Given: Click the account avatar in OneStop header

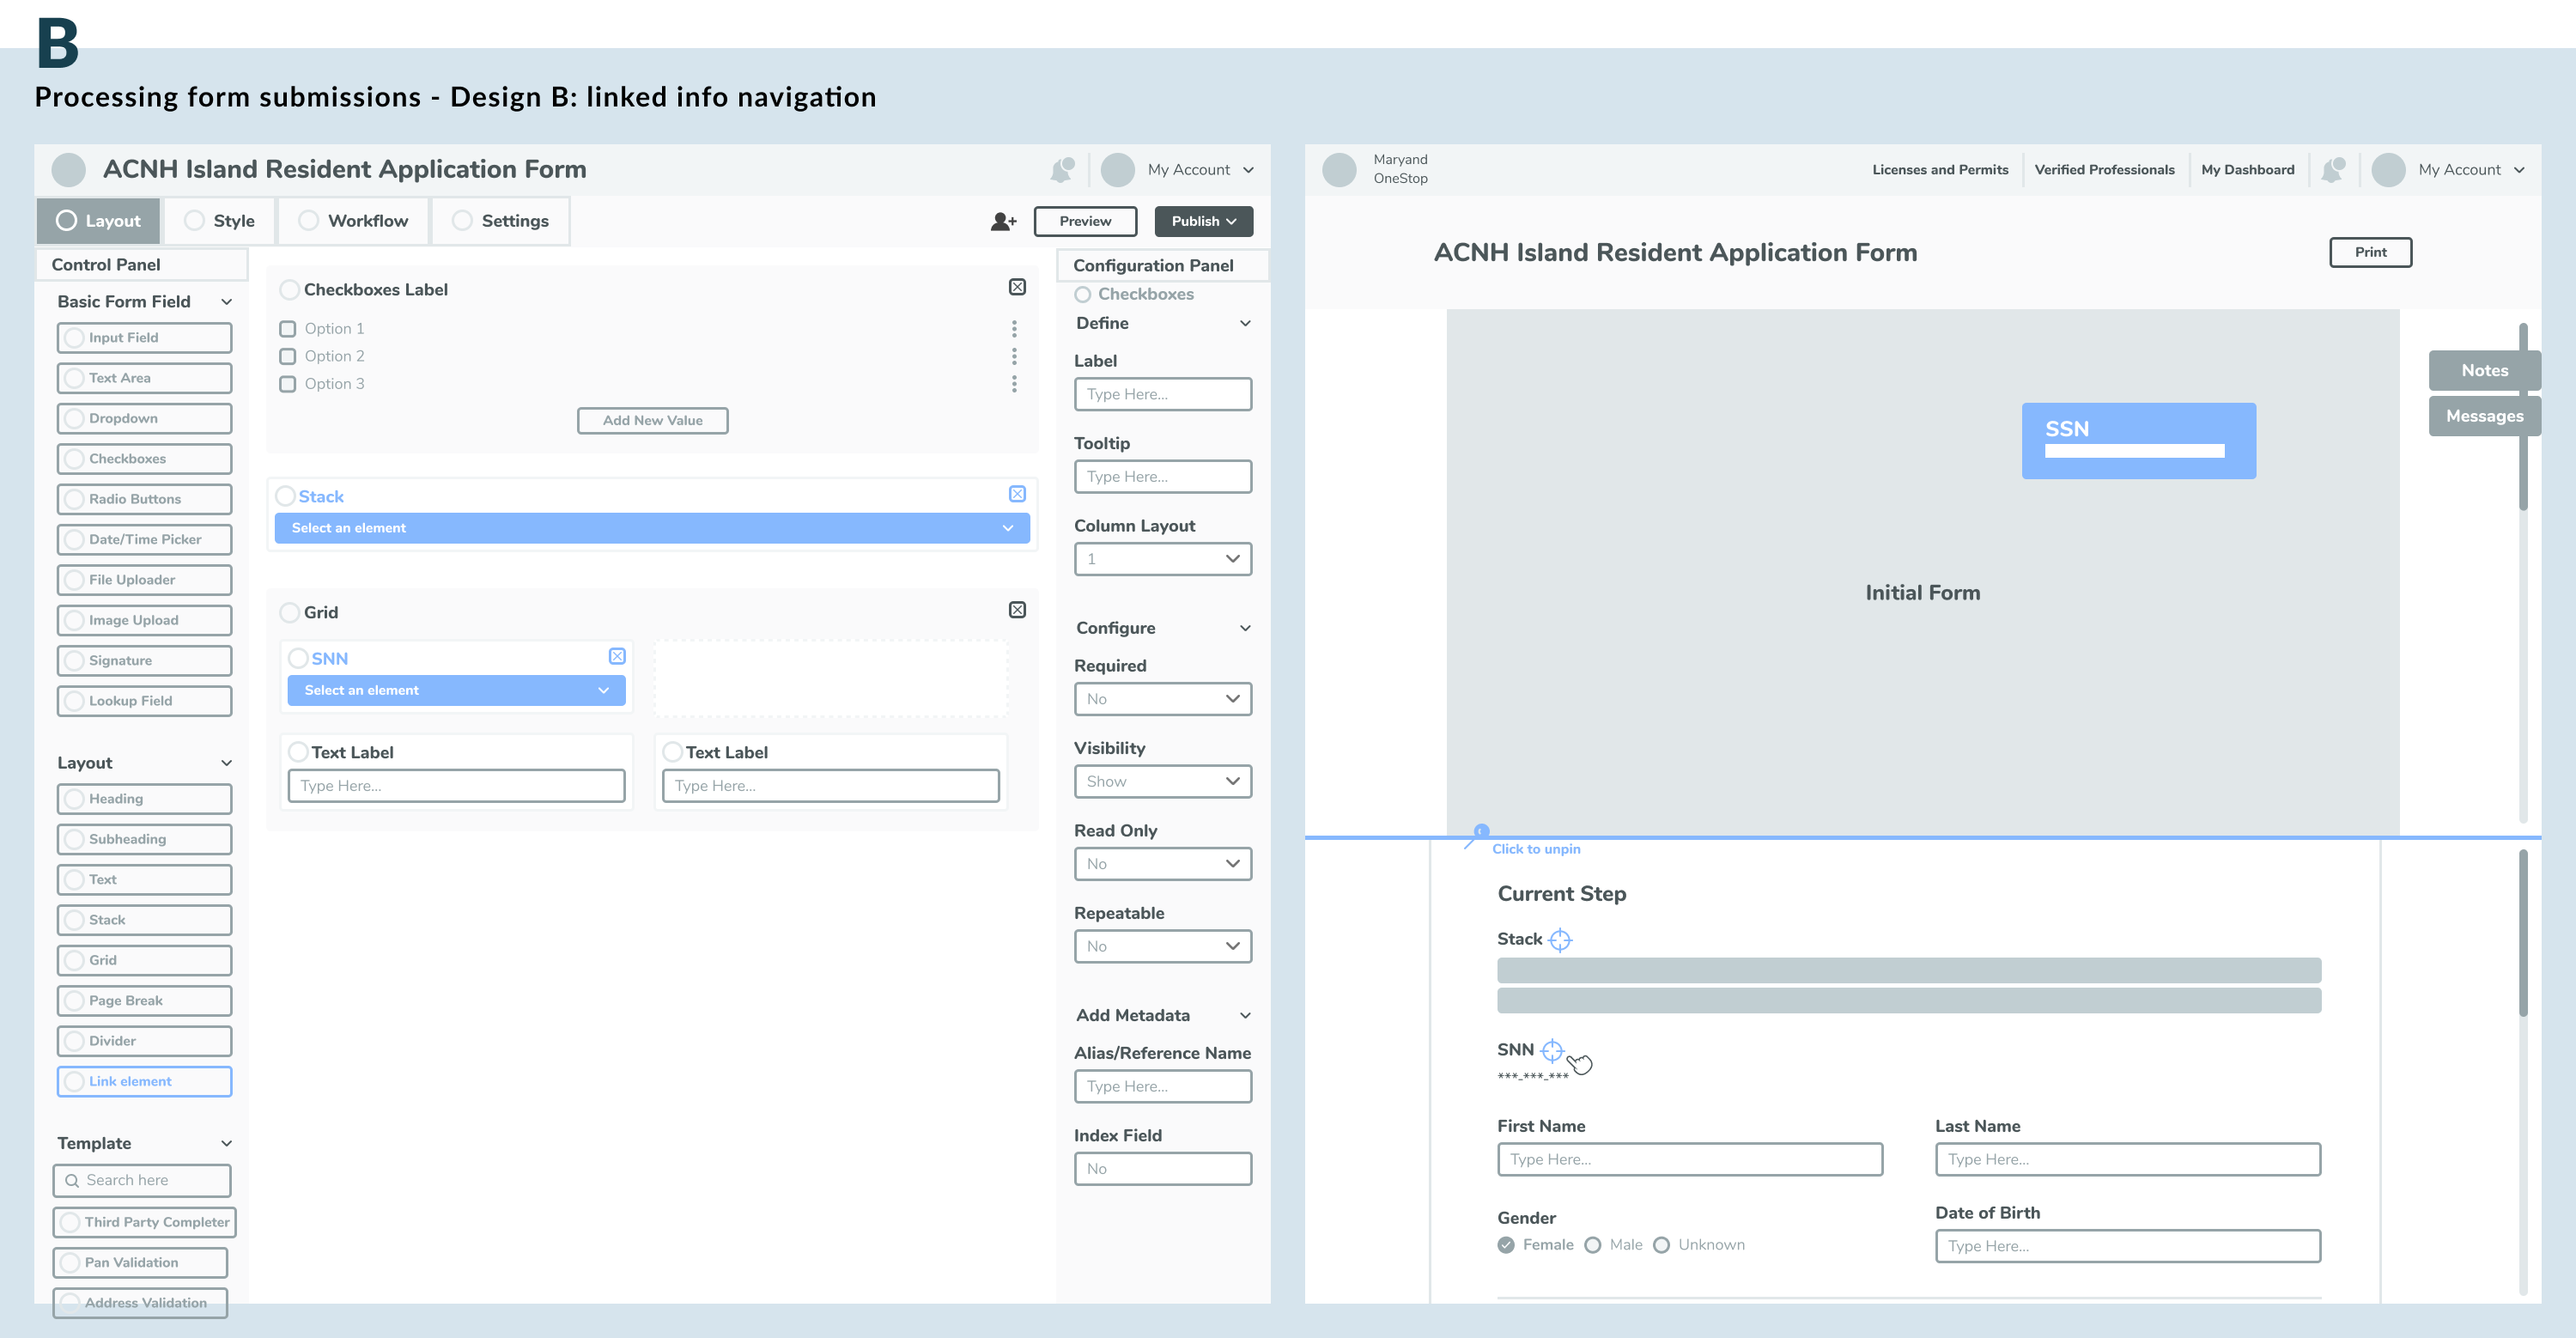Looking at the screenshot, I should pyautogui.click(x=2389, y=170).
